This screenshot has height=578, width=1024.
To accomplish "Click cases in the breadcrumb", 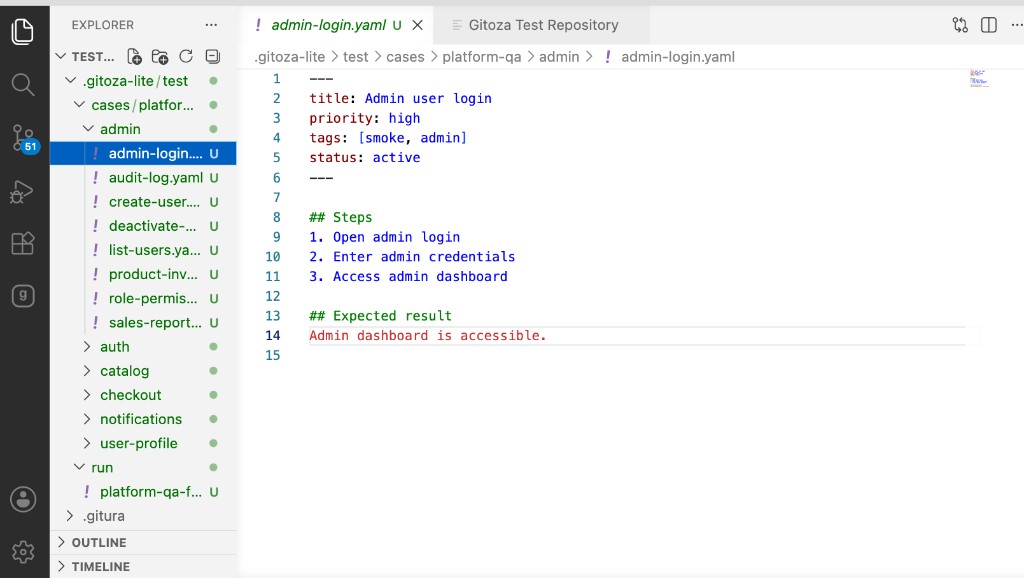I will 406,57.
